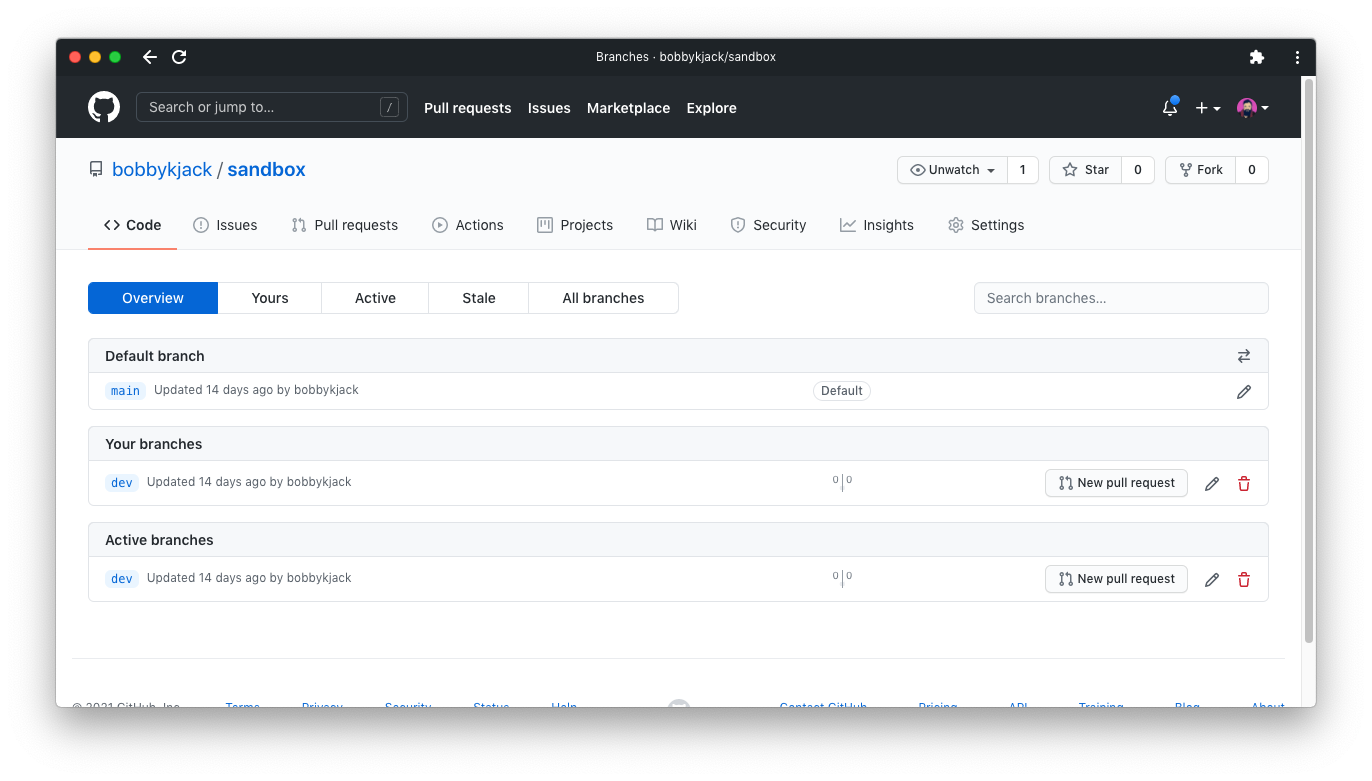
Task: Star the sandbox repository
Action: (1085, 170)
